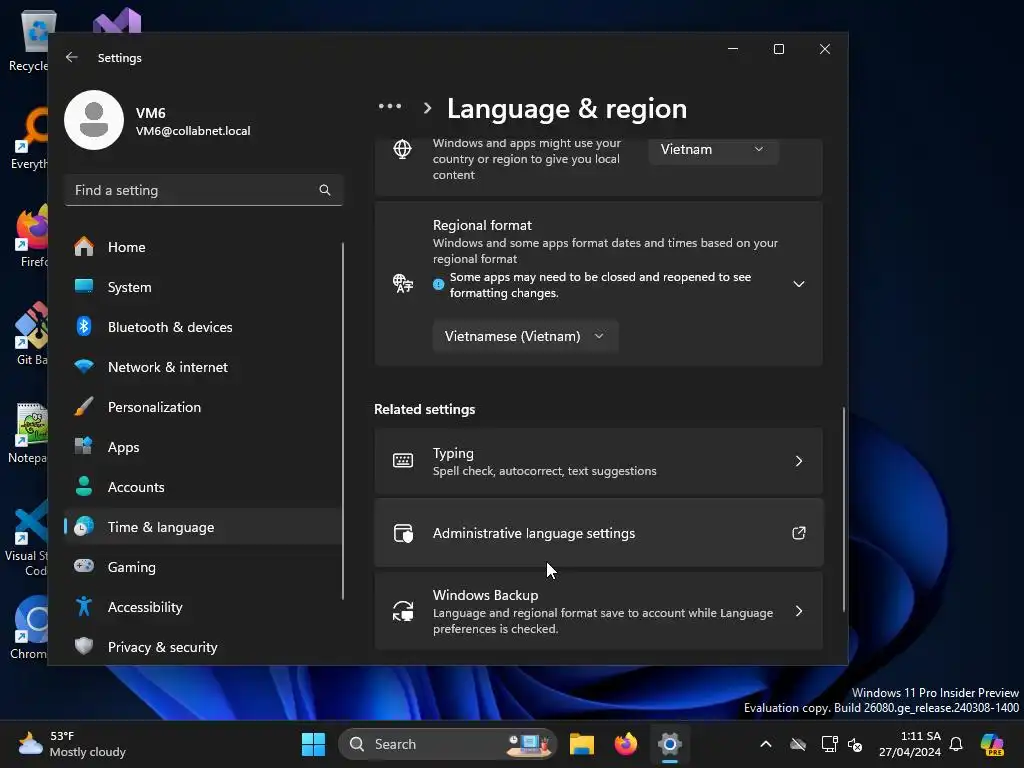Select Time & language in the sidebar

203,527
